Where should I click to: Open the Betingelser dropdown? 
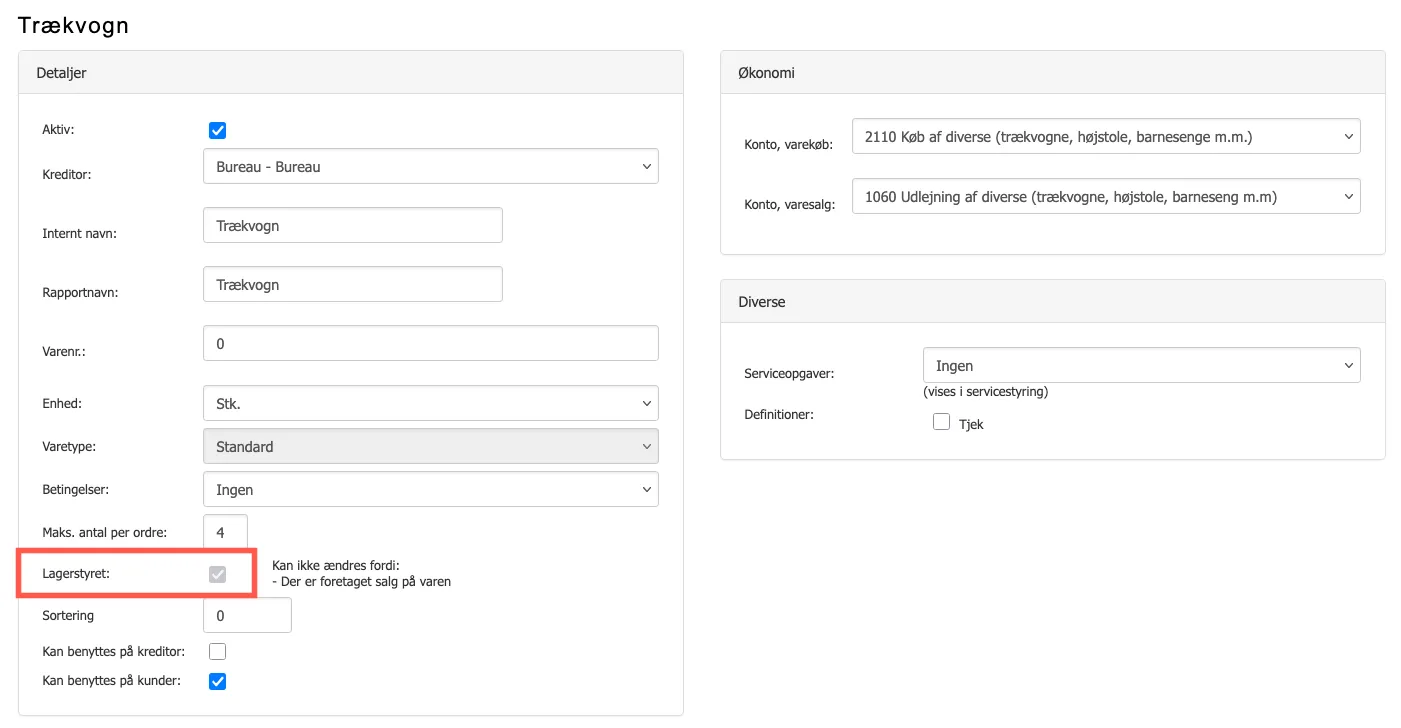430,490
